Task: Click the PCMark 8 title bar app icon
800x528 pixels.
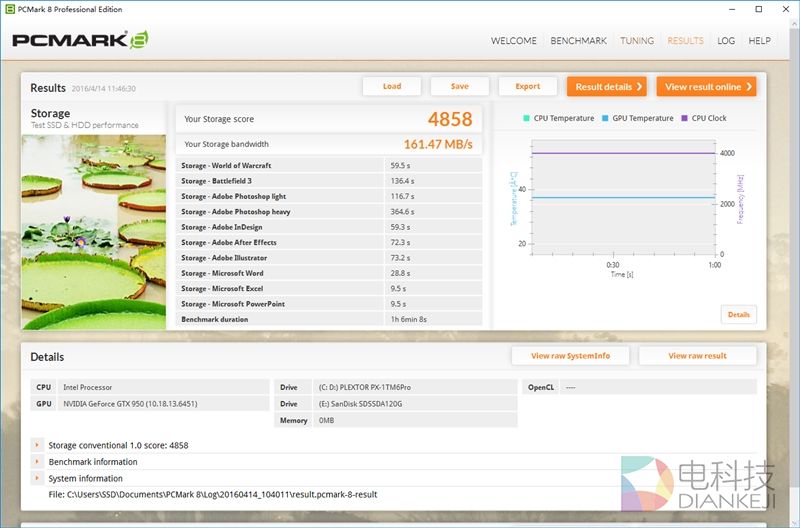Action: point(9,9)
